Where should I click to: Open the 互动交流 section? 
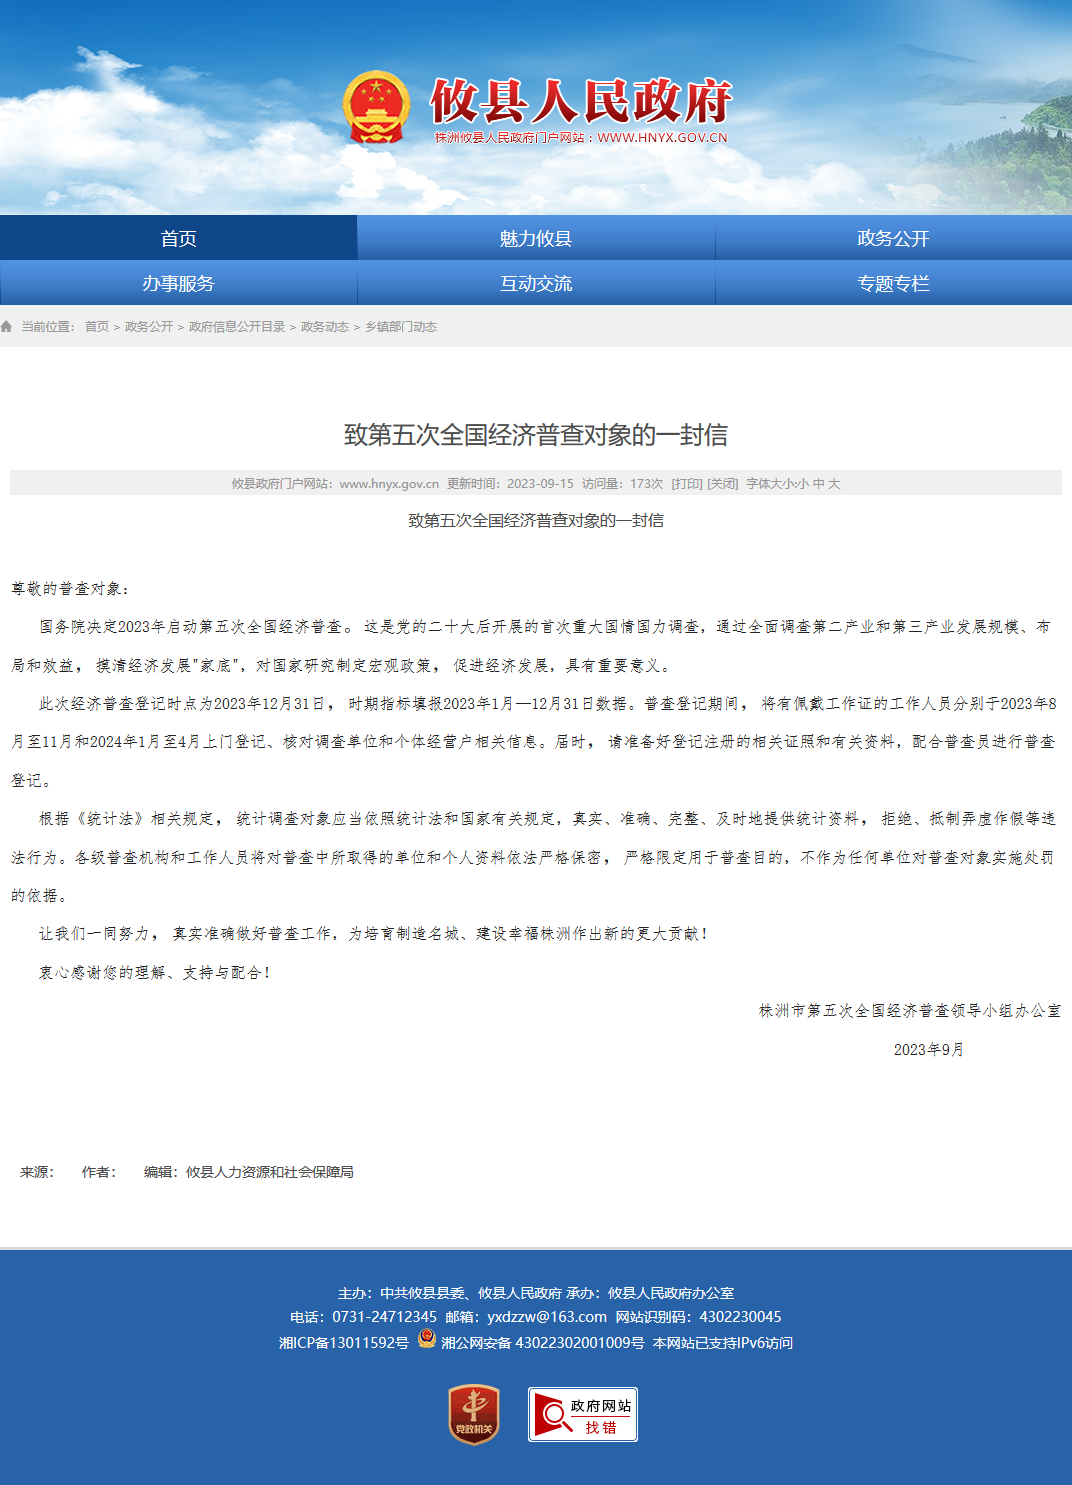tap(536, 283)
